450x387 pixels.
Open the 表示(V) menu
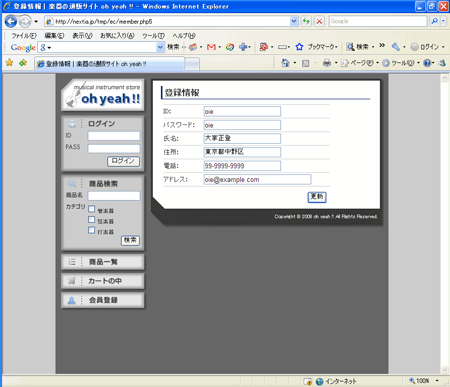pos(82,36)
